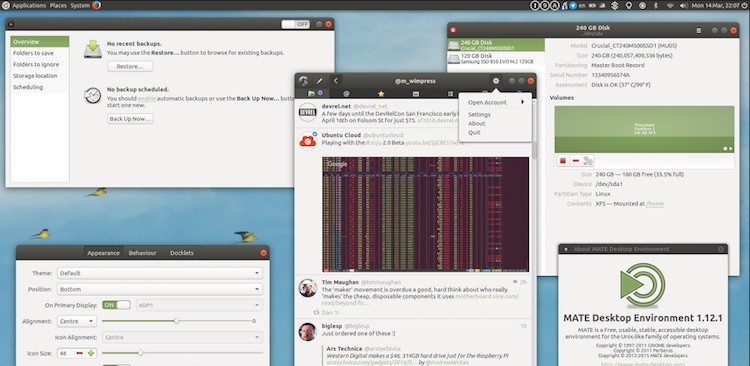Toggle the backup OFF switch

coord(296,24)
